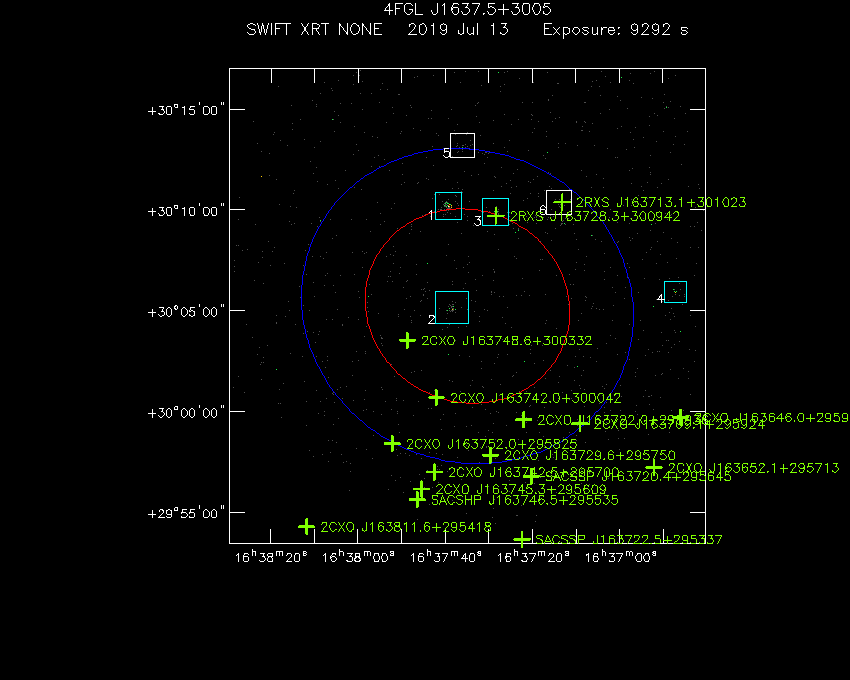850x680 pixels.
Task: Click the label SACSHP J163746.5+295535
Action: [525, 500]
